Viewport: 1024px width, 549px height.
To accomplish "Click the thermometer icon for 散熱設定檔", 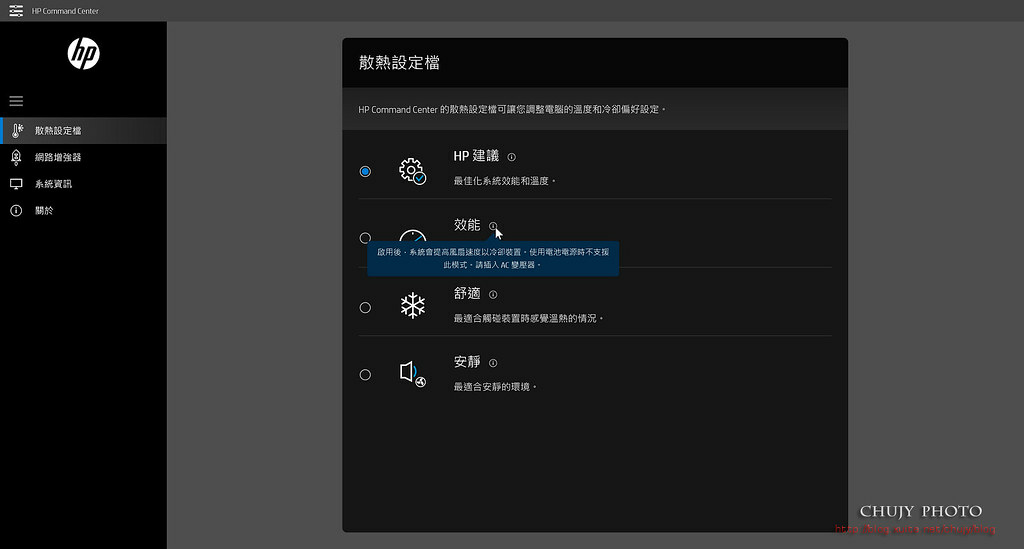I will pyautogui.click(x=17, y=131).
